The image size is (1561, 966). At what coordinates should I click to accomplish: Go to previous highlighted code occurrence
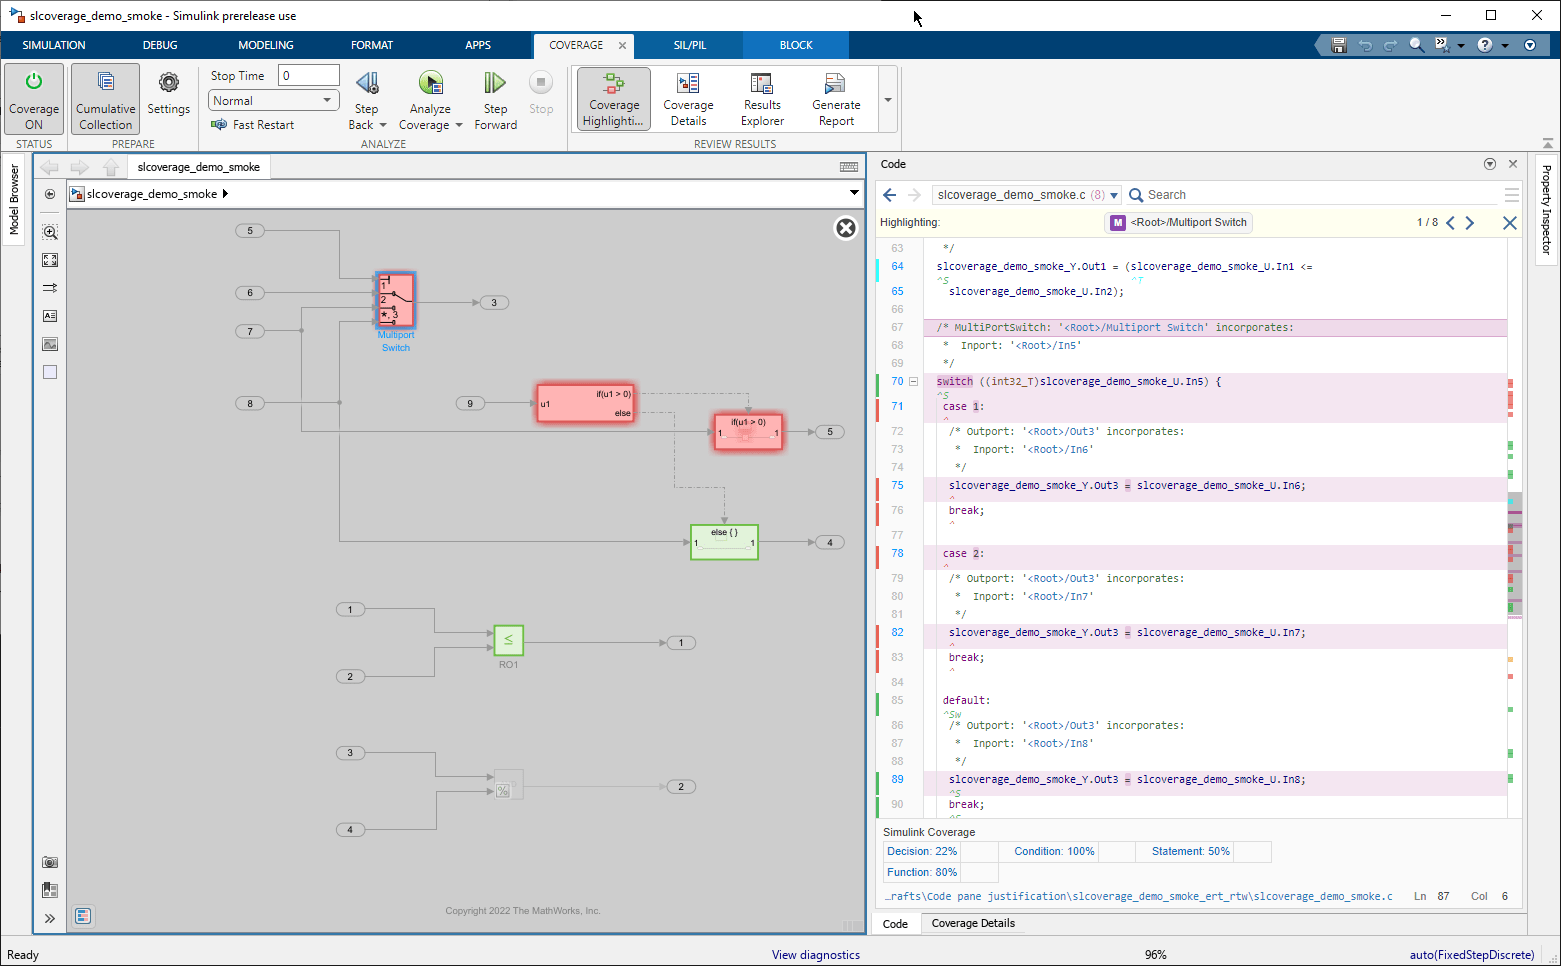click(x=1451, y=223)
